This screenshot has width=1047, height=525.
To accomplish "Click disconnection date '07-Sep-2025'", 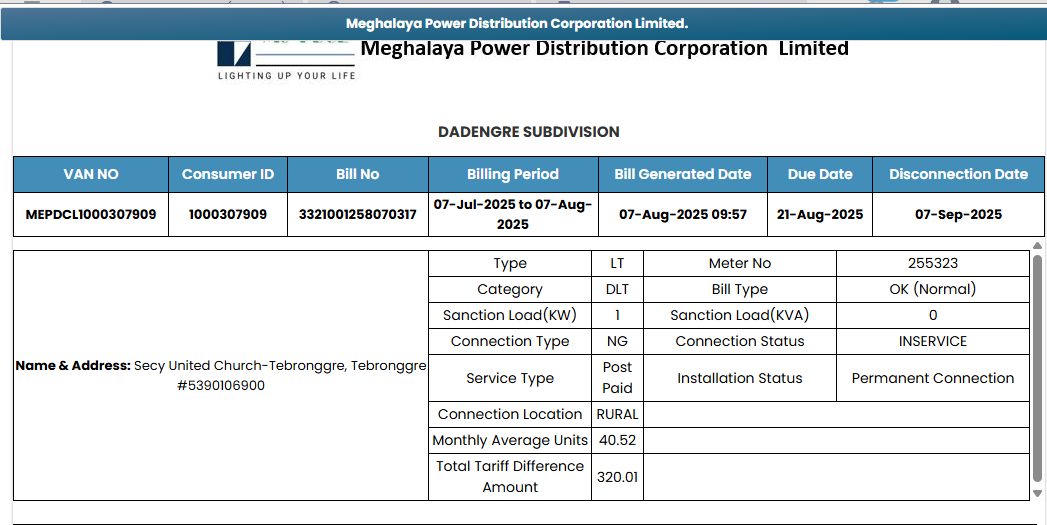I will coord(958,214).
